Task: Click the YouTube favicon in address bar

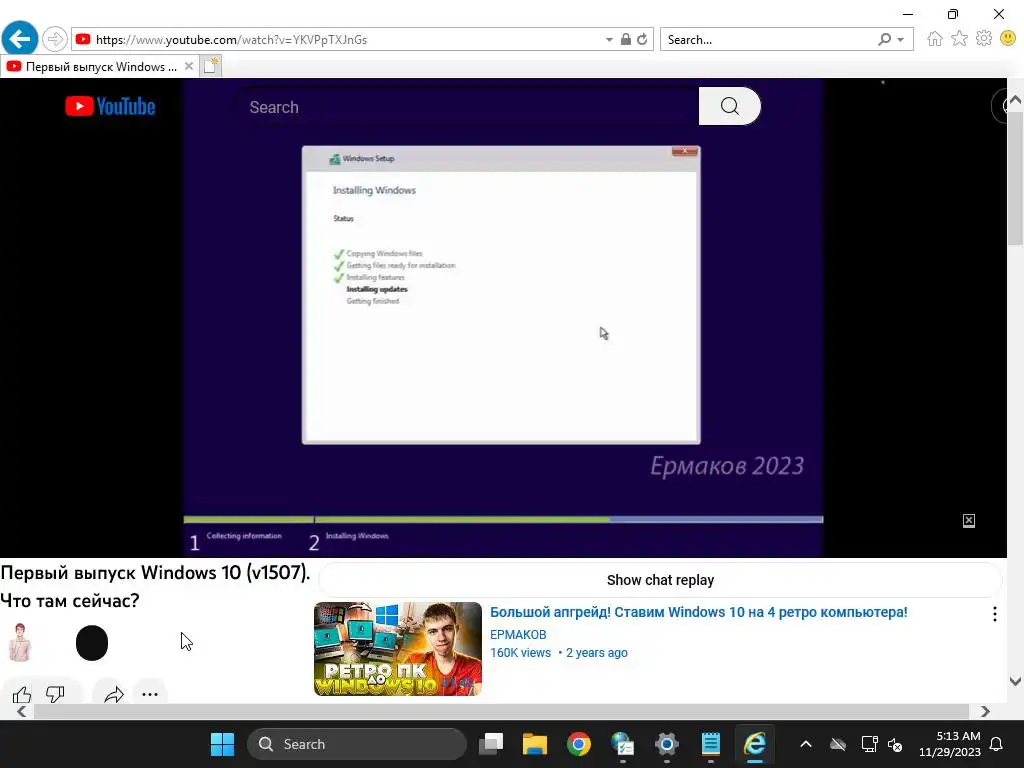Action: coord(83,40)
